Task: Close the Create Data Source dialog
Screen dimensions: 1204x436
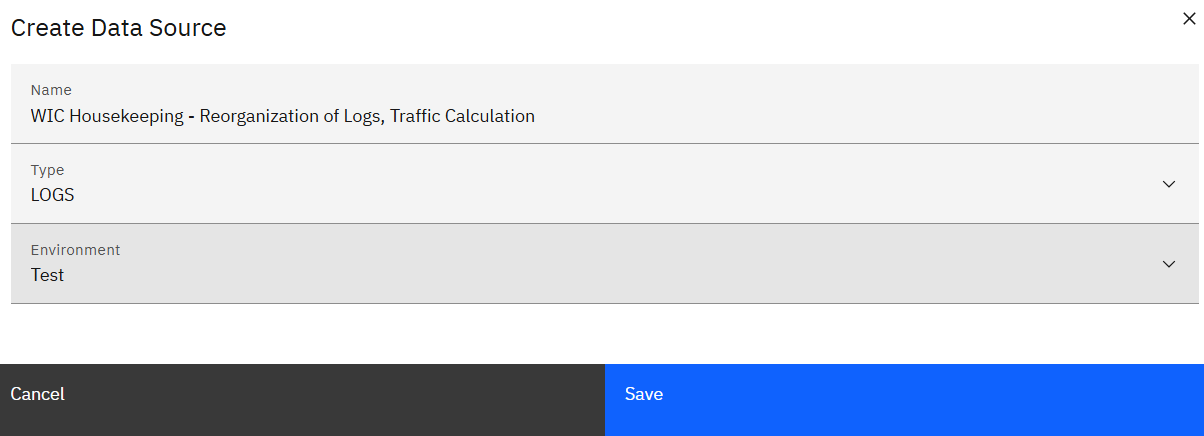Action: point(1189,18)
